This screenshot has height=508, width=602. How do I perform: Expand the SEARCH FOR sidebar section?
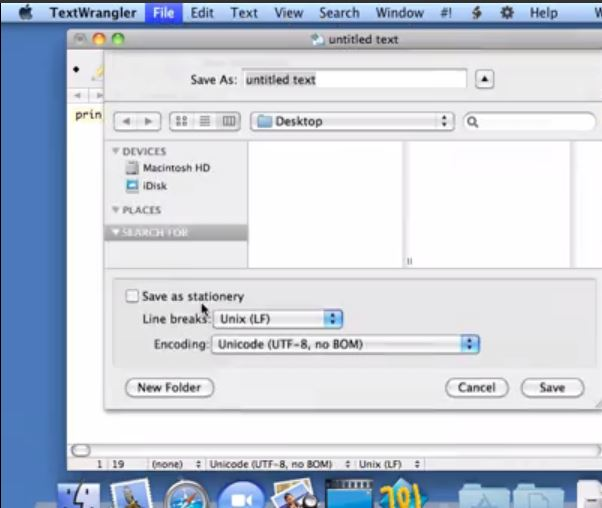click(116, 232)
